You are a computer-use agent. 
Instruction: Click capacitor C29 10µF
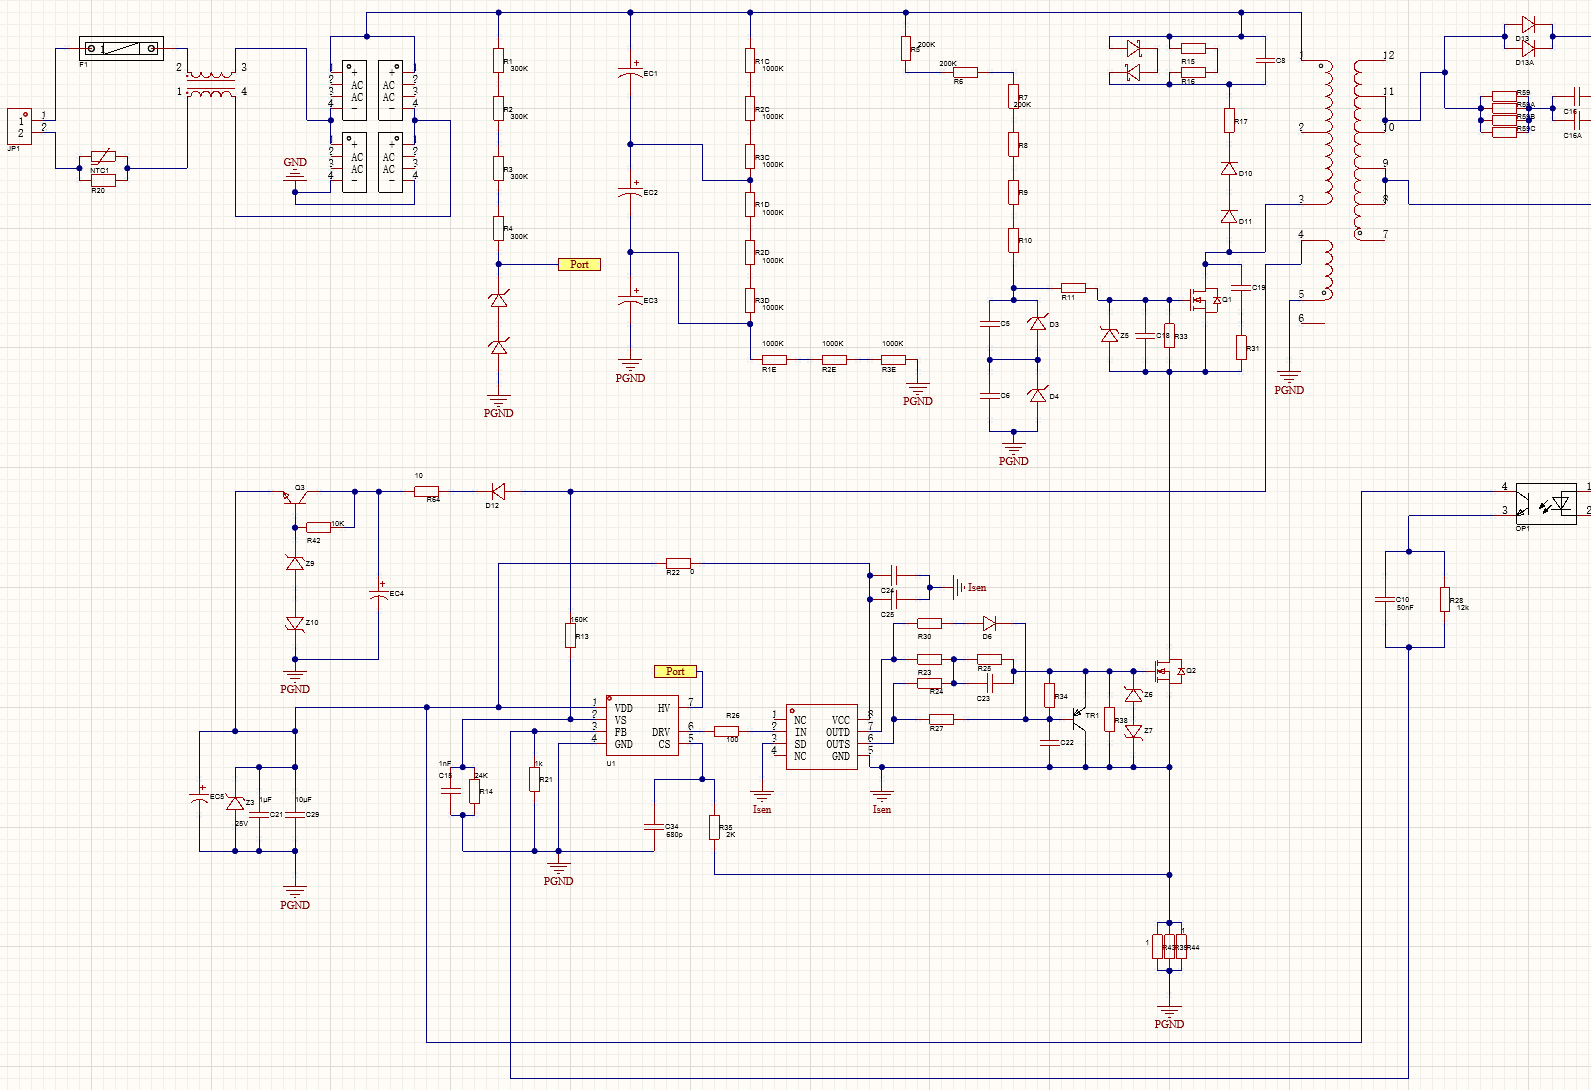tap(295, 815)
